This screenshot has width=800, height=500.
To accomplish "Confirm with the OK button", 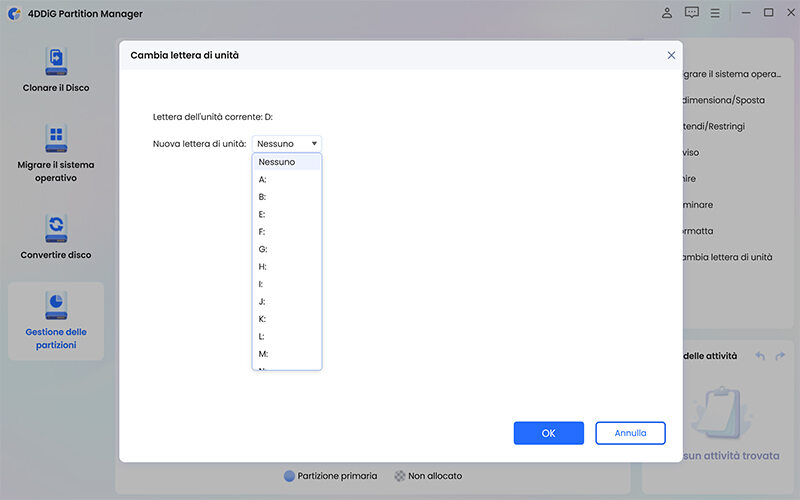I will (x=548, y=433).
